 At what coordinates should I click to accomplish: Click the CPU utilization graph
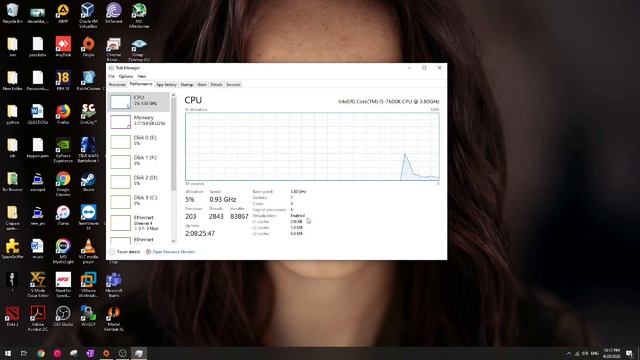pyautogui.click(x=312, y=147)
